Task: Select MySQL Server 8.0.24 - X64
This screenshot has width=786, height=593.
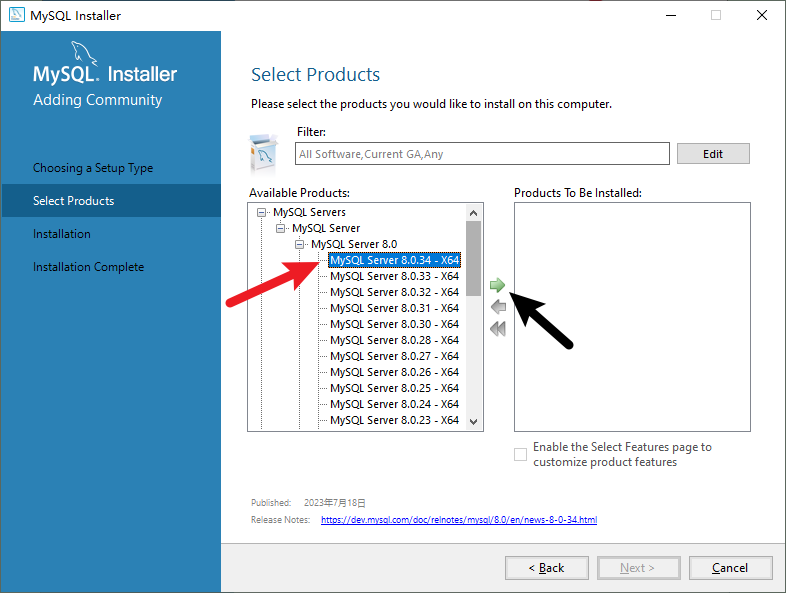Action: click(x=394, y=405)
